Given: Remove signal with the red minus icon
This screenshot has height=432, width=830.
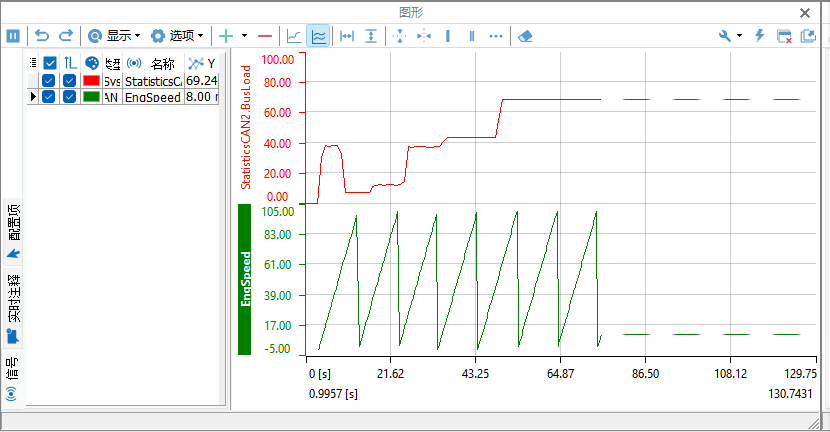Looking at the screenshot, I should pos(264,35).
